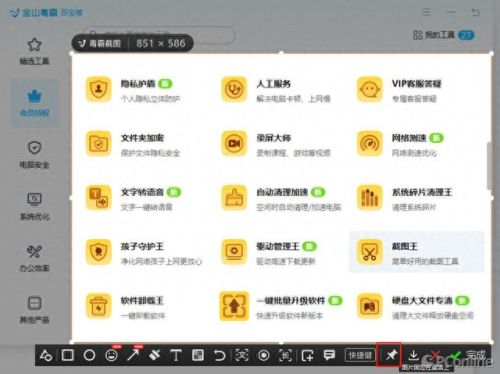
Task: Click the tool list vertical scrollbar
Action: click(x=489, y=166)
